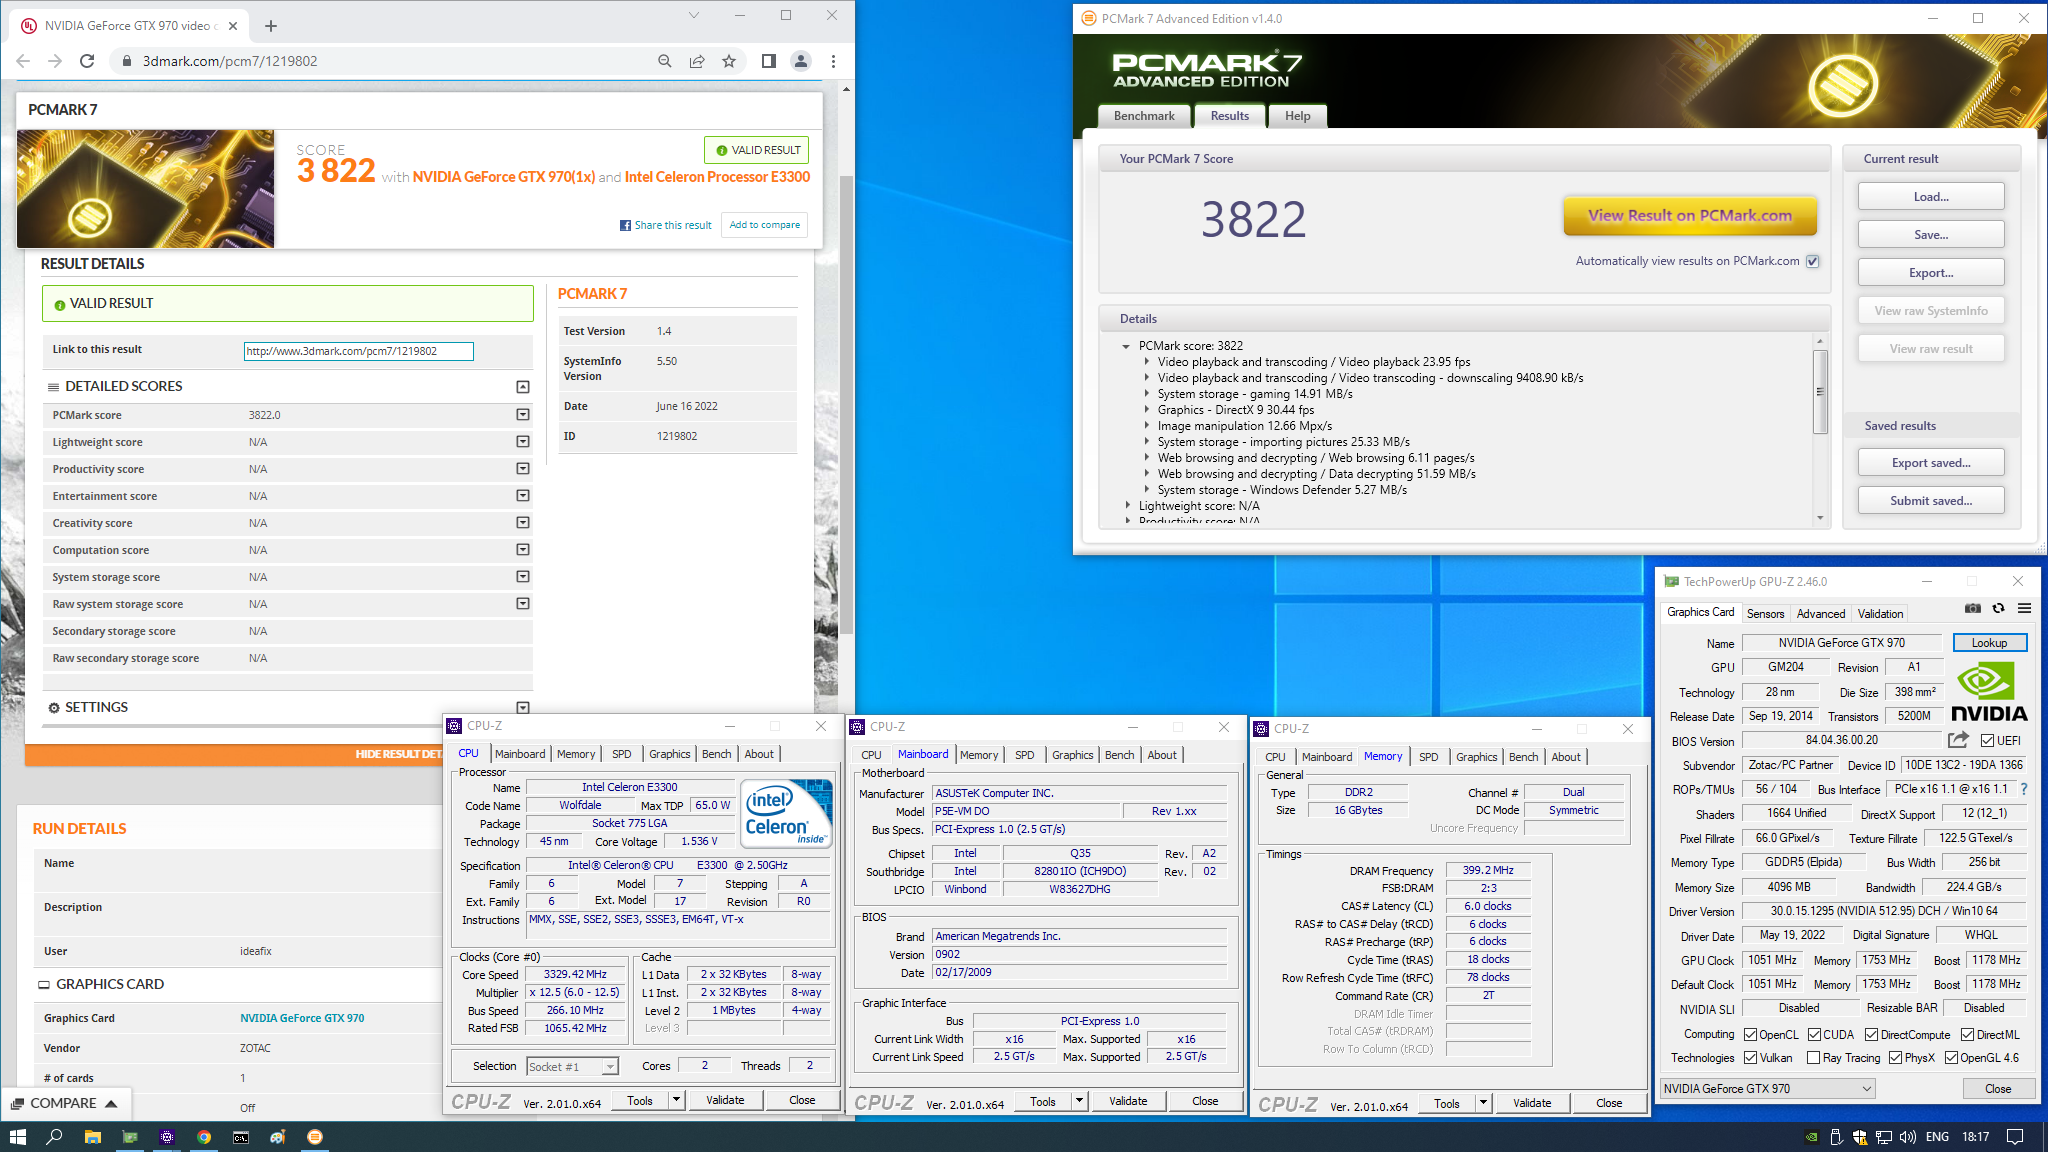Image resolution: width=2048 pixels, height=1152 pixels.
Task: Open Chrome zoom magnifier icon in address bar
Action: click(x=665, y=61)
